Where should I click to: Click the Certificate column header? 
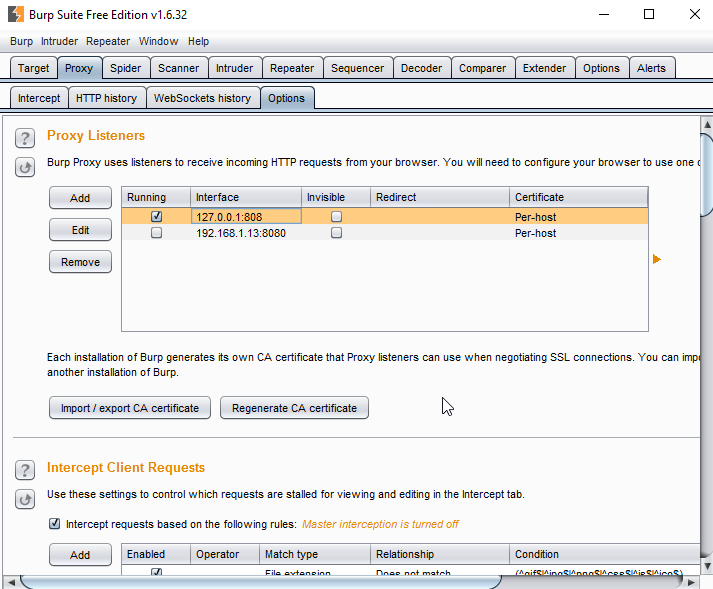pyautogui.click(x=578, y=197)
